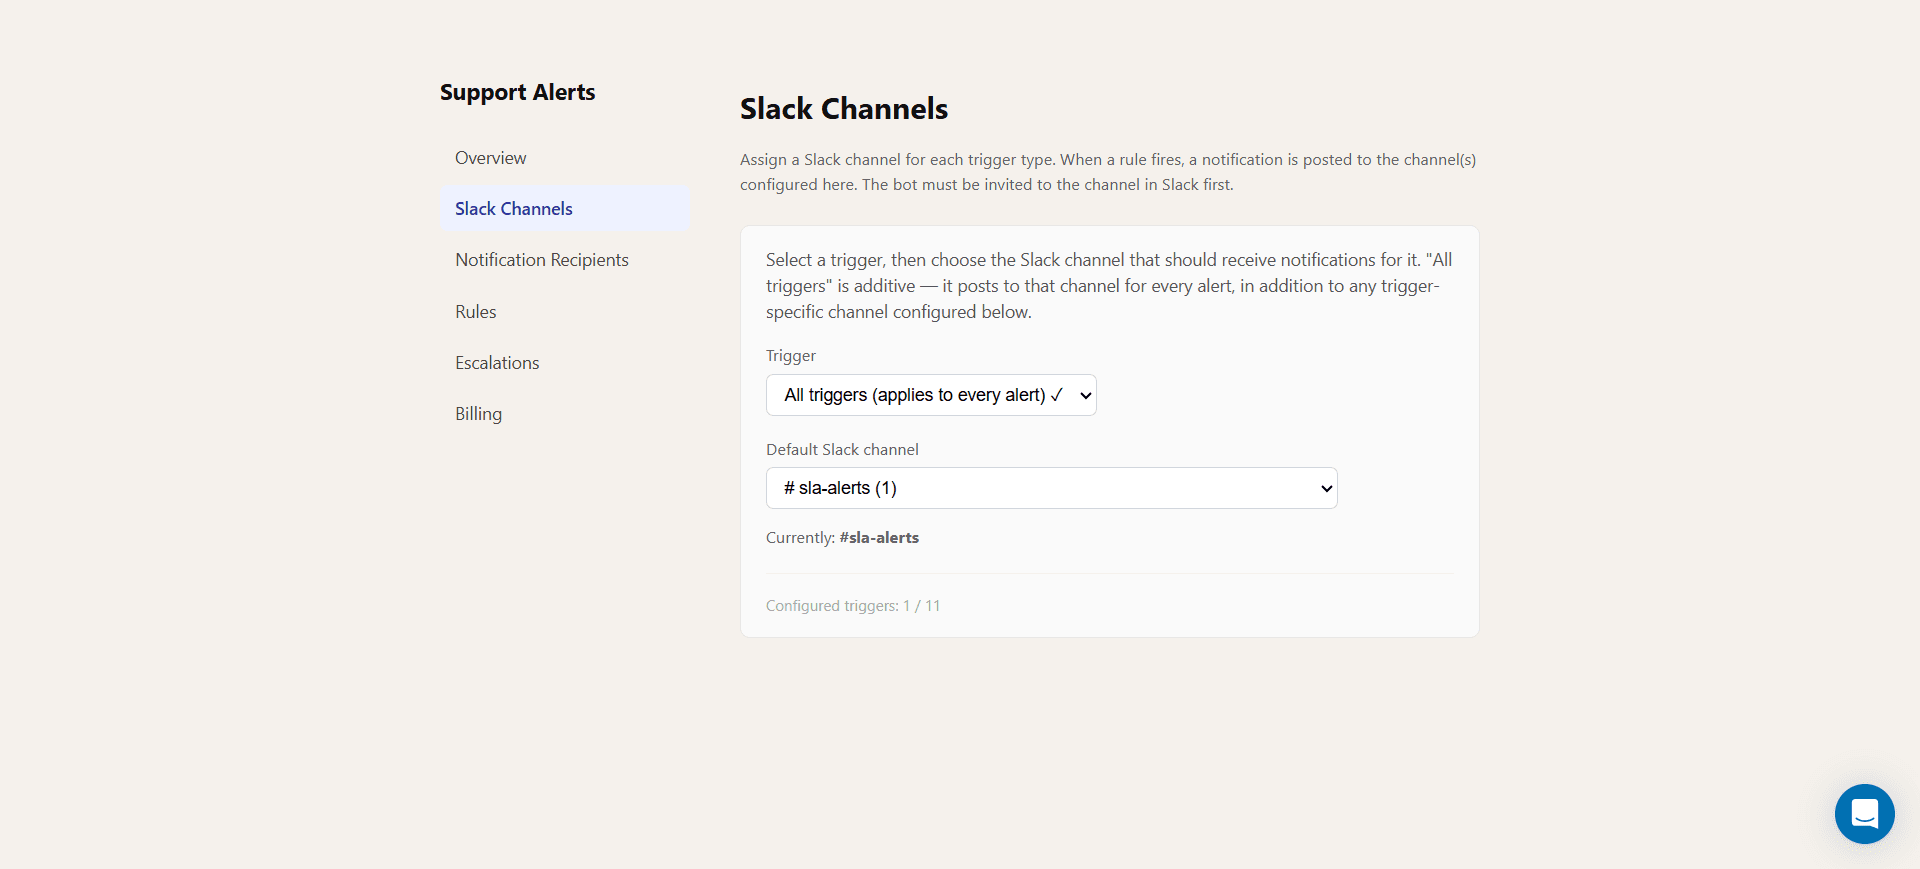Screen dimensions: 1920x869
Task: Click the Support Alerts sidebar heading
Action: pos(517,92)
